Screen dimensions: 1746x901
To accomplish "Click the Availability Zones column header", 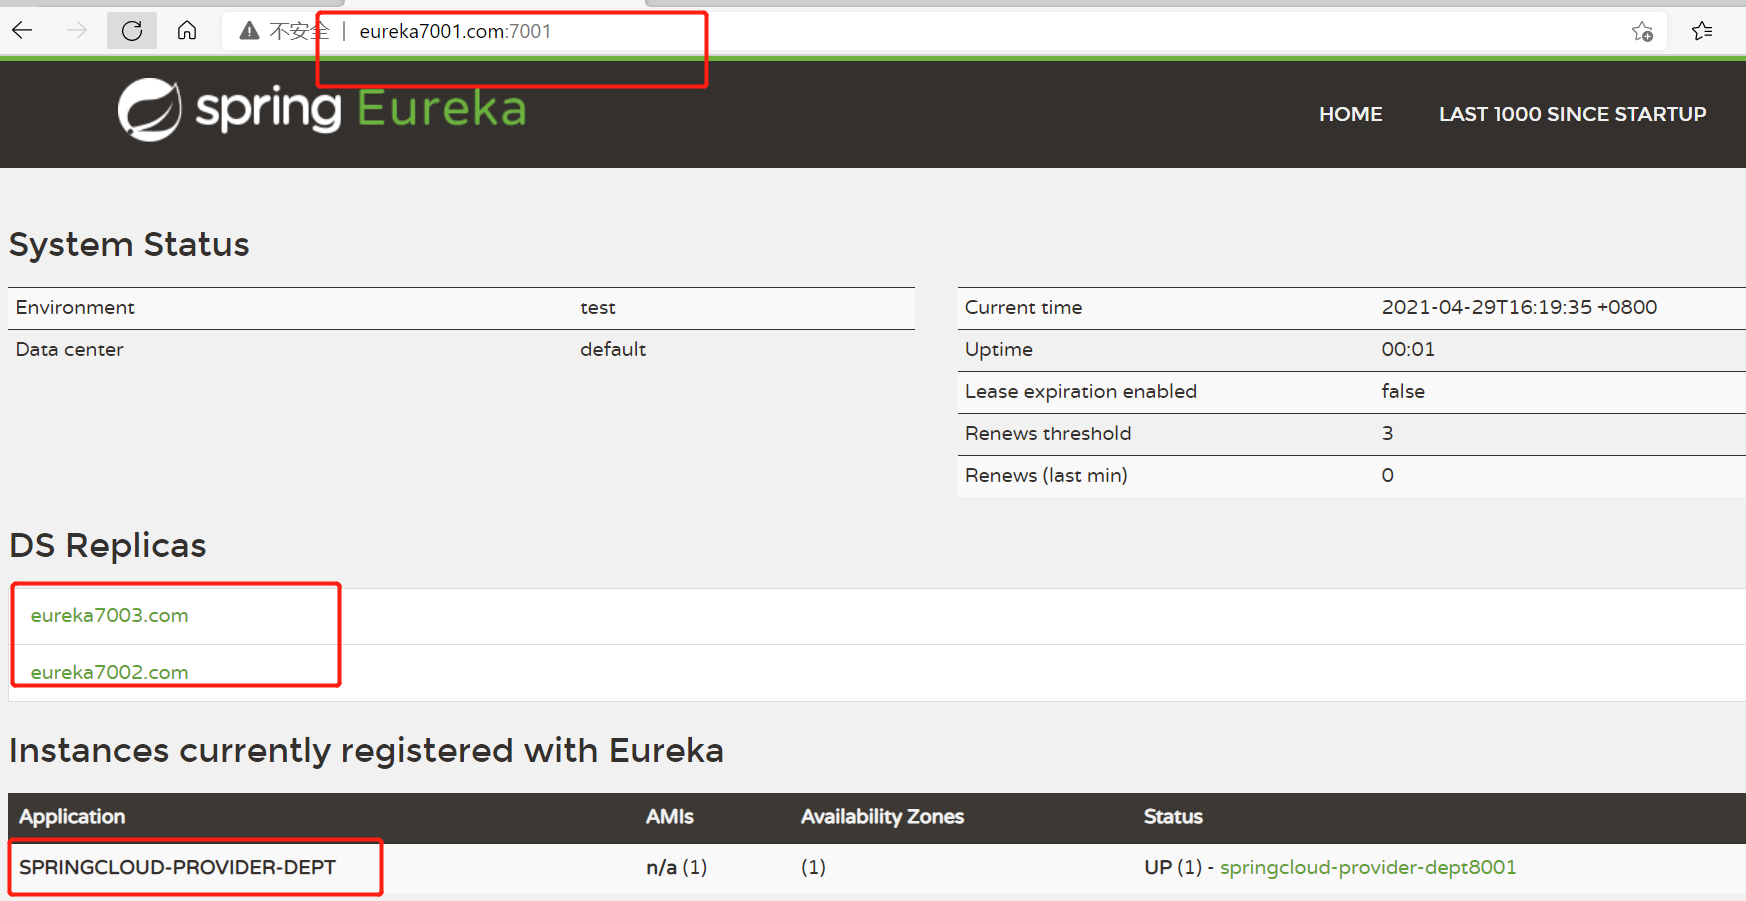I will pyautogui.click(x=882, y=816).
